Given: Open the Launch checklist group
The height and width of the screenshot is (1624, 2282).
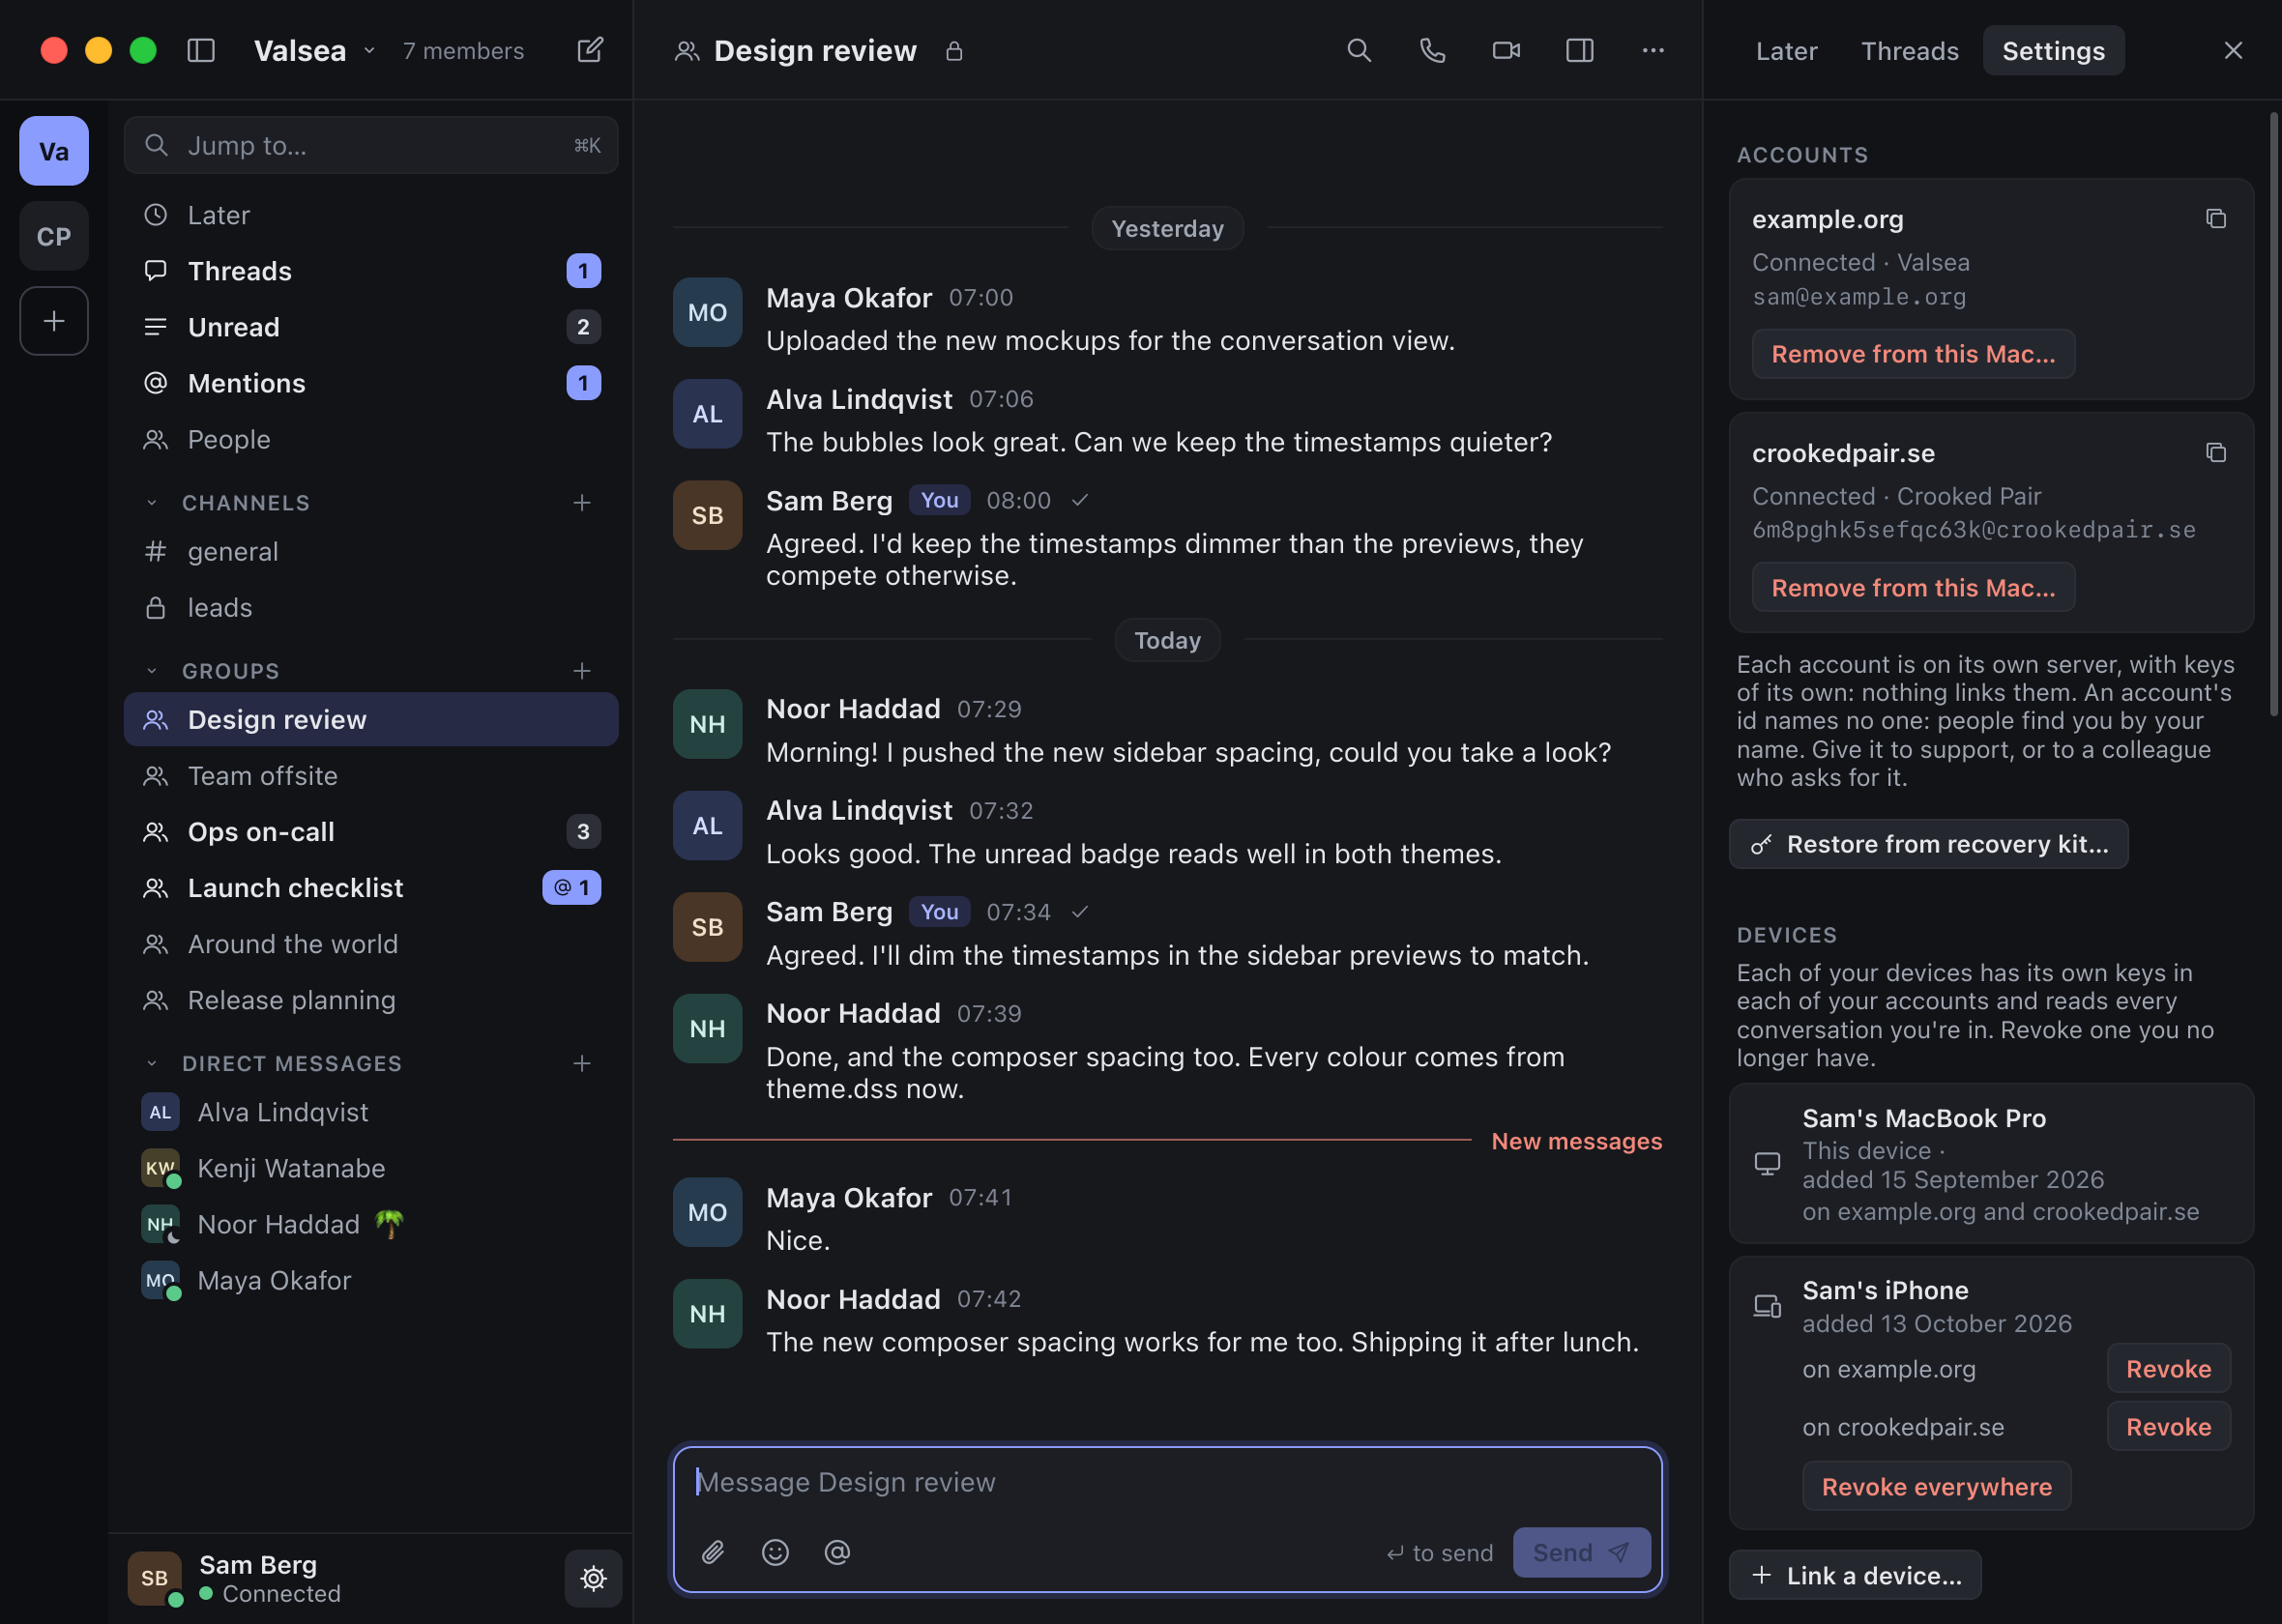Looking at the screenshot, I should pos(371,888).
